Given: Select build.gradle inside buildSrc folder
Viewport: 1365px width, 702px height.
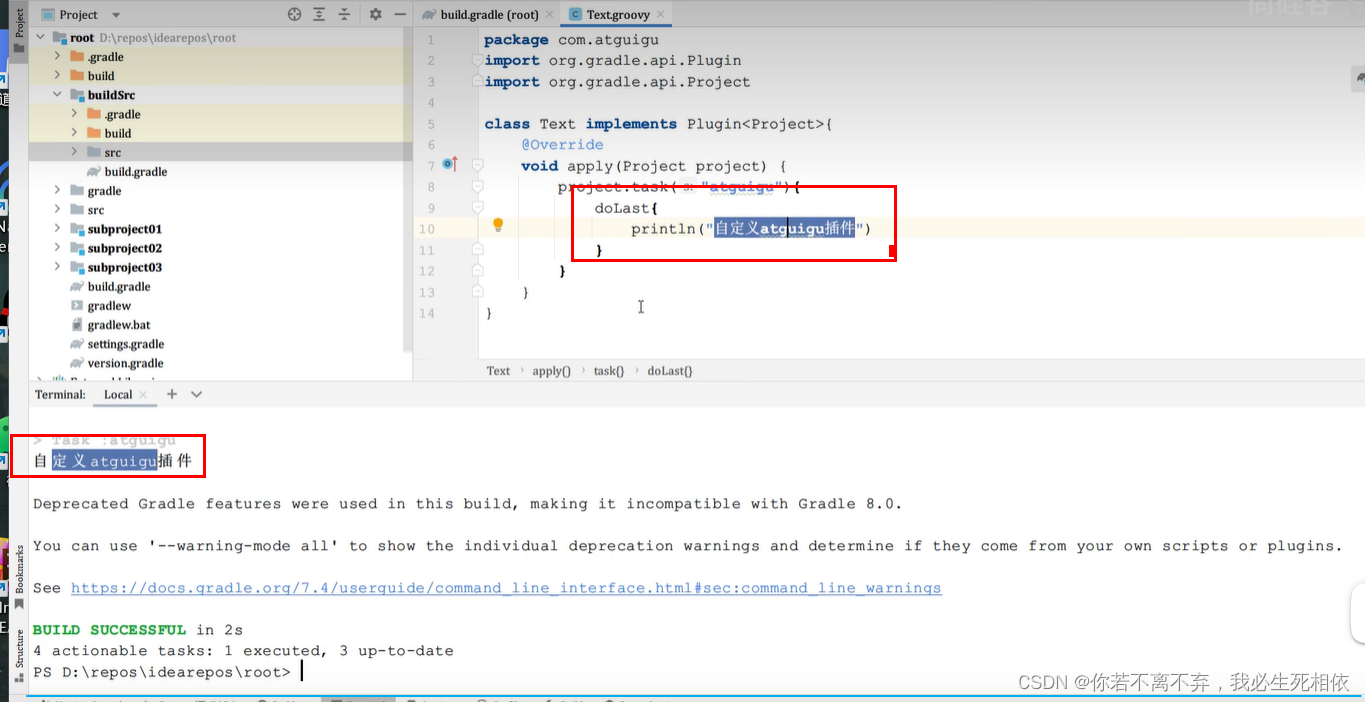Looking at the screenshot, I should (x=135, y=172).
